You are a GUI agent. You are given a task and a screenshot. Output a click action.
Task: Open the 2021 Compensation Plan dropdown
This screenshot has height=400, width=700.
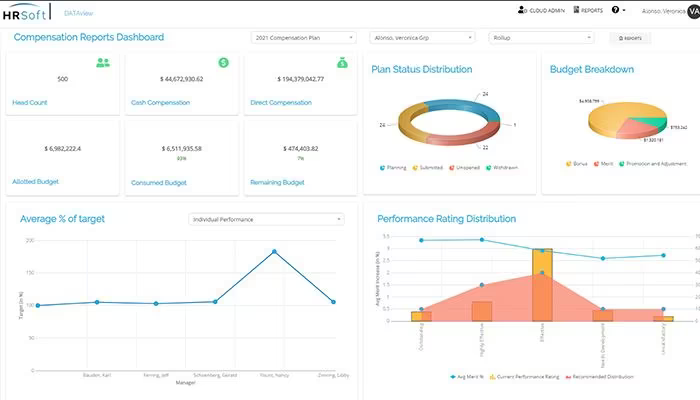pos(304,38)
